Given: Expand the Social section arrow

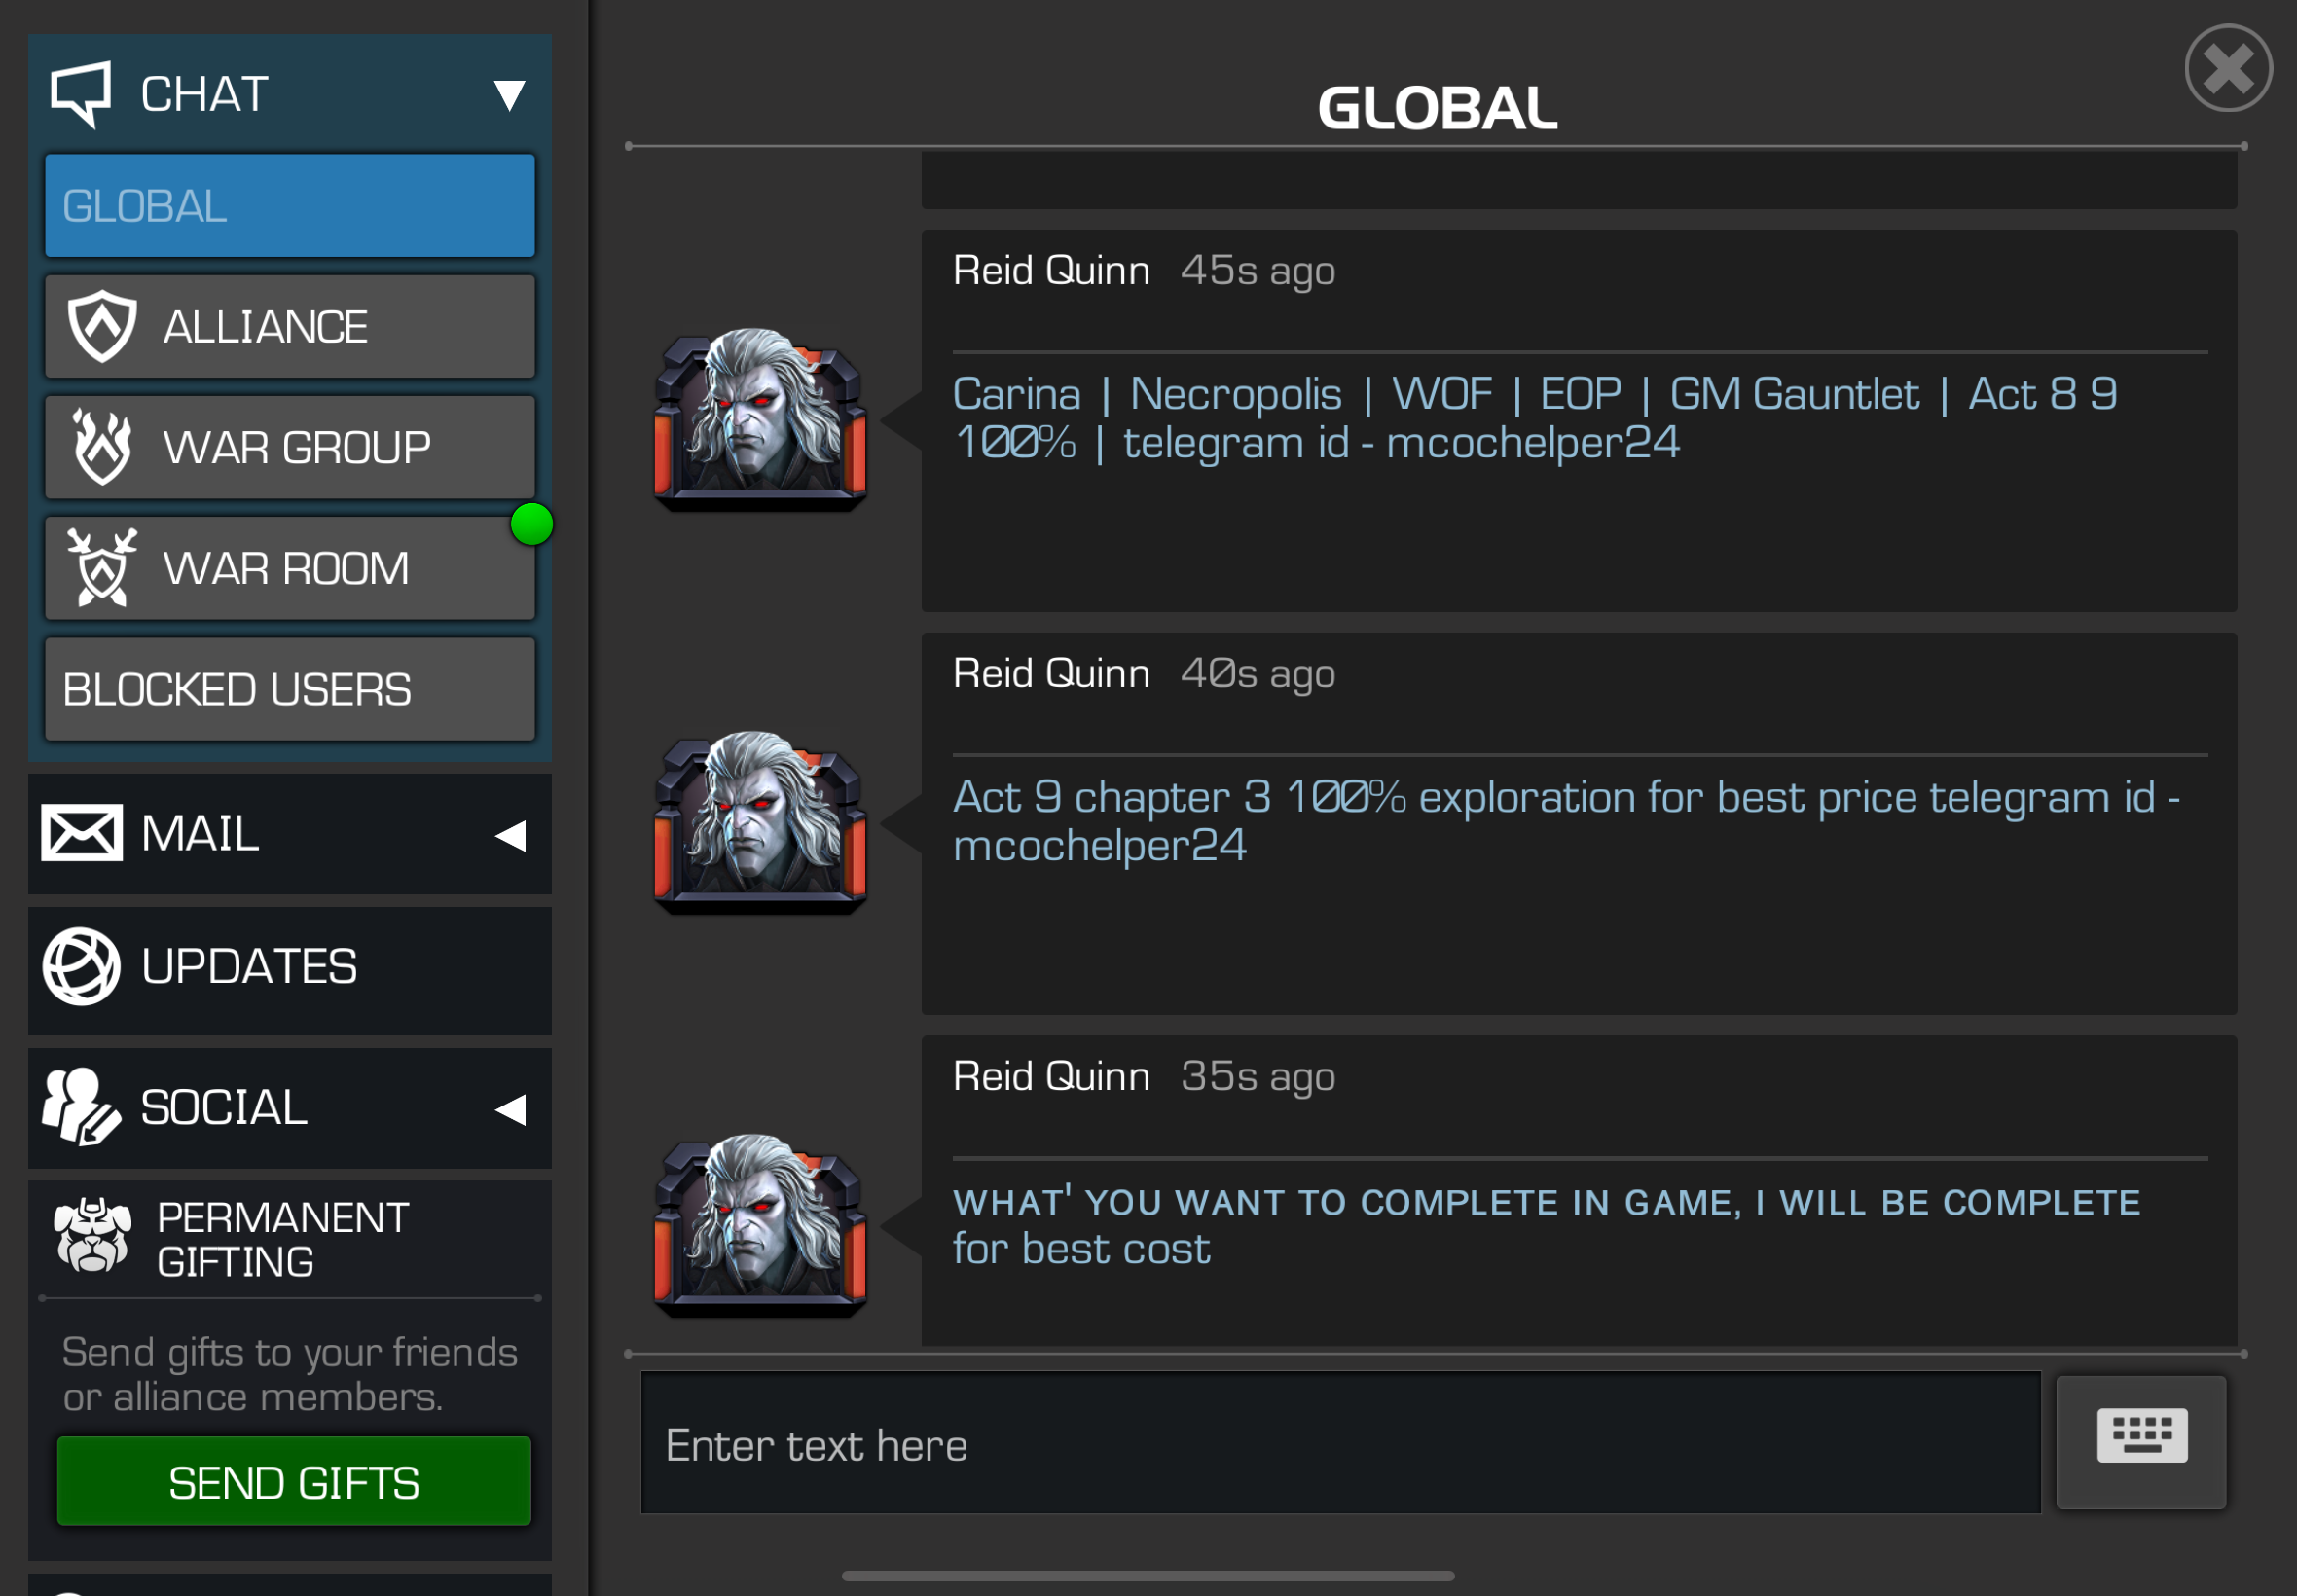Looking at the screenshot, I should [x=511, y=1109].
